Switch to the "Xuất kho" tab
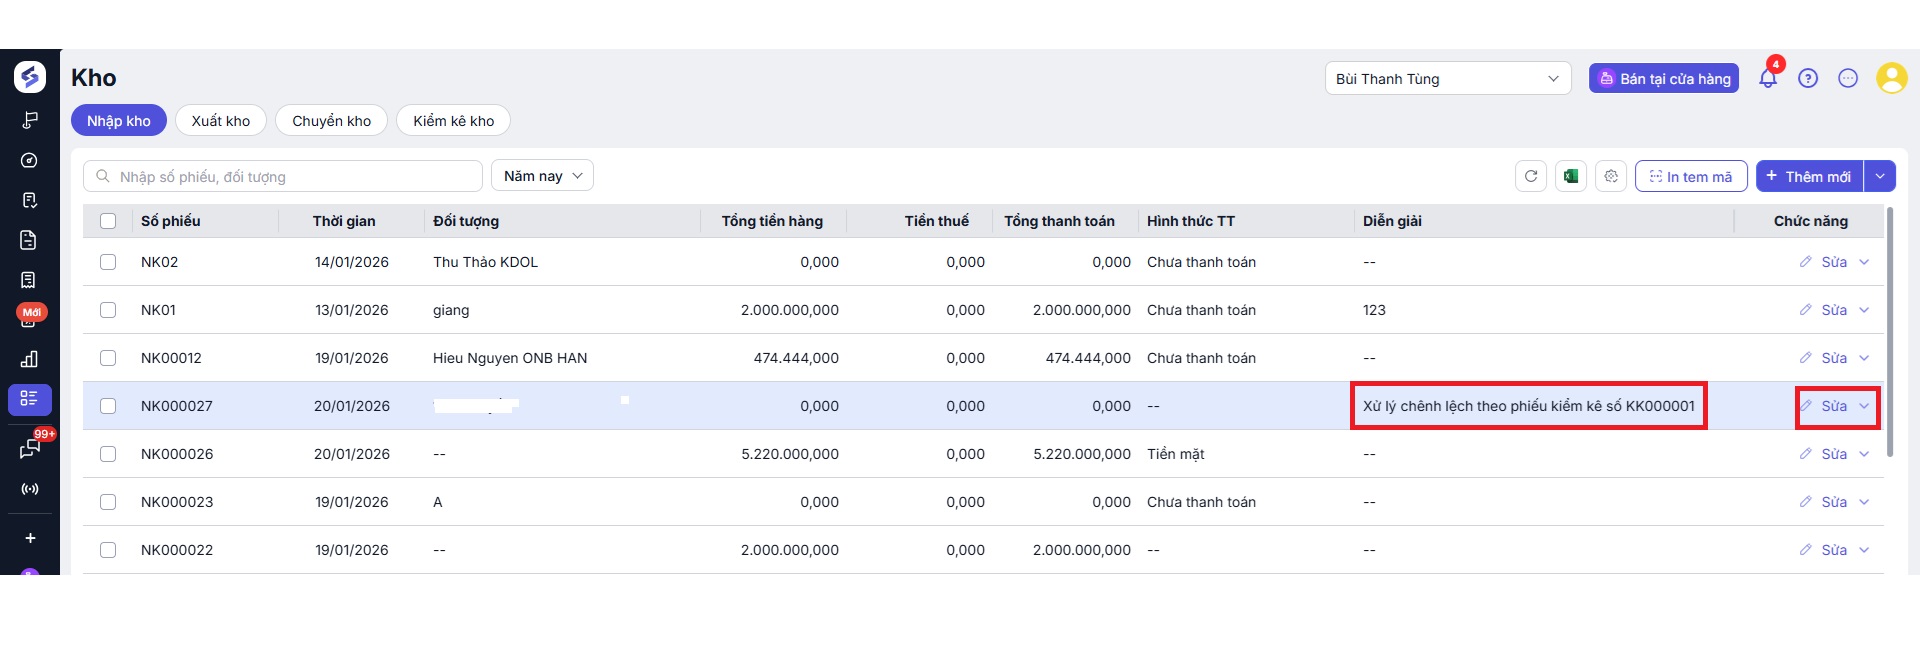The width and height of the screenshot is (1920, 648). [x=221, y=121]
